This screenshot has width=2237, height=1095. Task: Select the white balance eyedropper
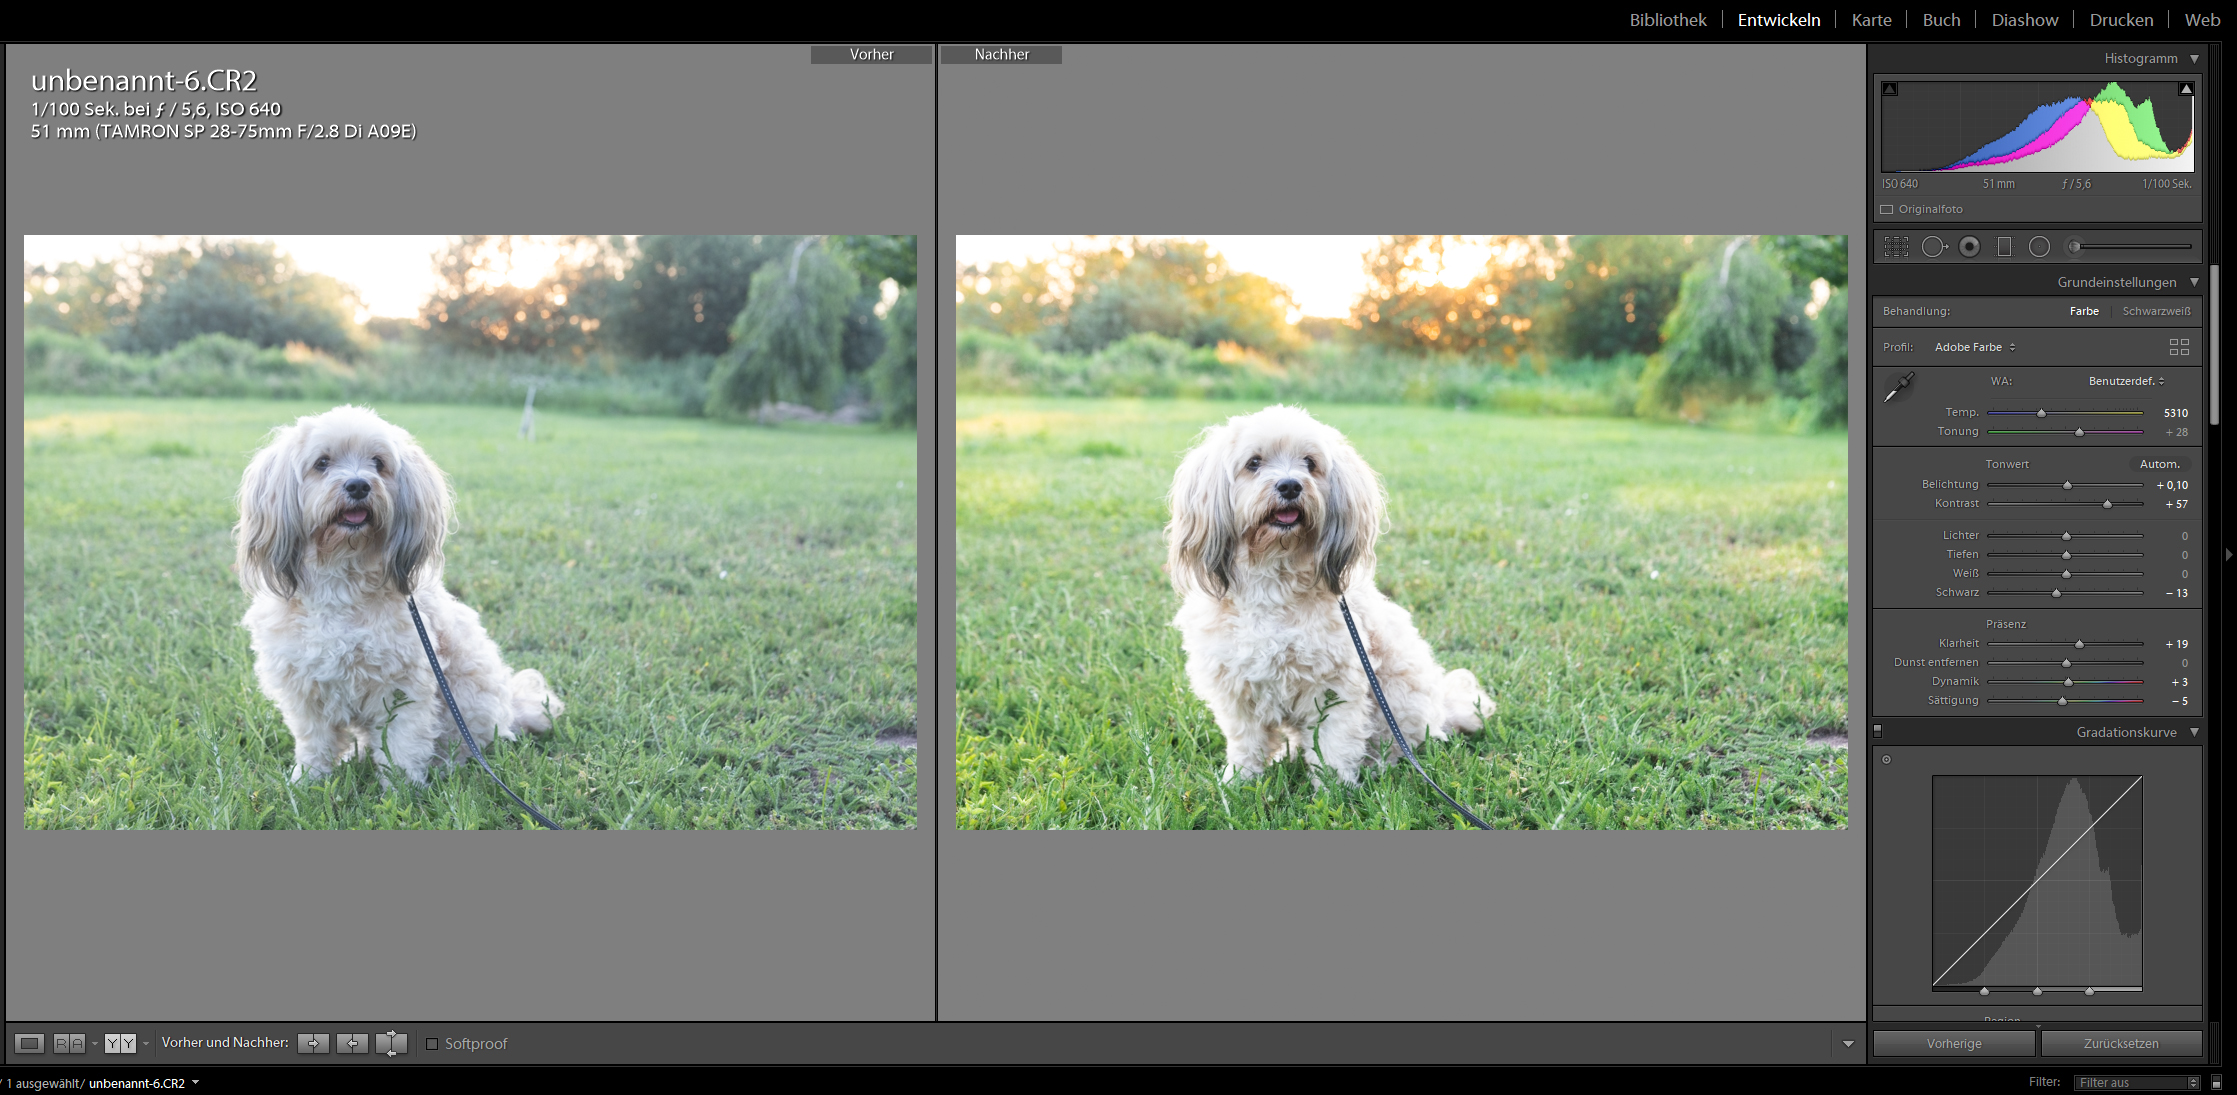1898,388
